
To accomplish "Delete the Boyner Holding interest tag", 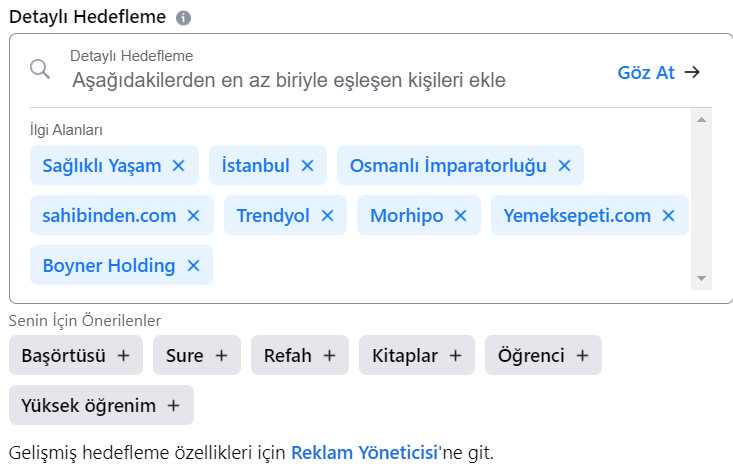I will click(194, 266).
